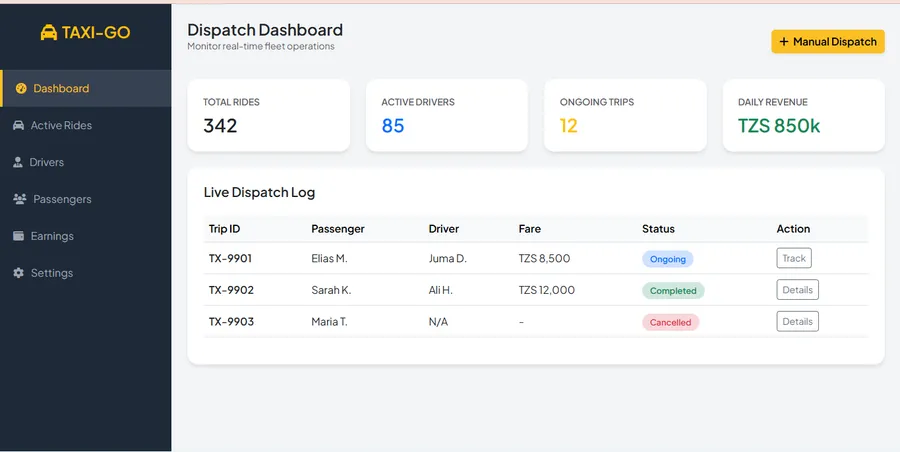900x452 pixels.
Task: Click the Cancelled status badge
Action: click(670, 322)
